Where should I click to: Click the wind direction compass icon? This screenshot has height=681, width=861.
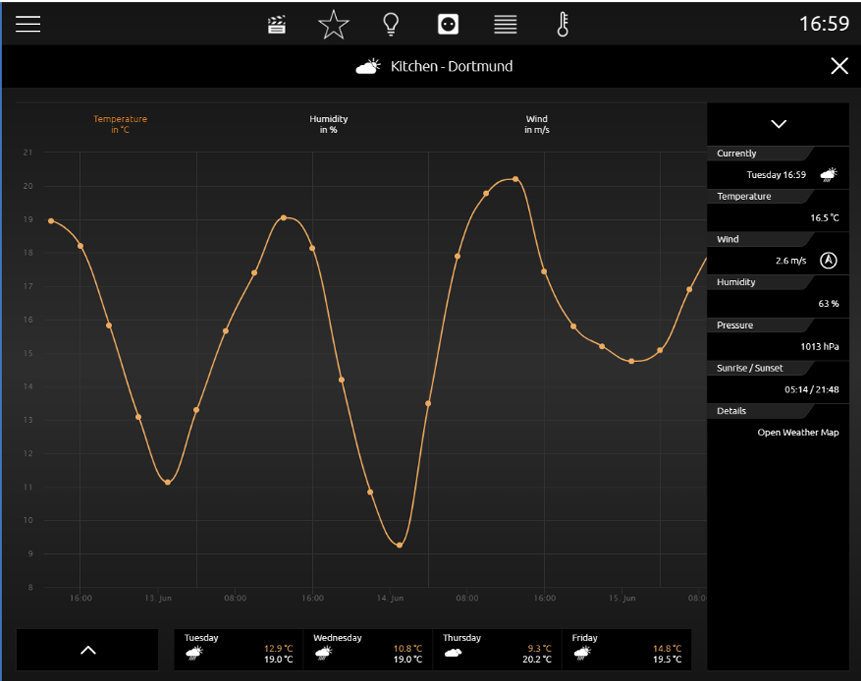pos(828,260)
